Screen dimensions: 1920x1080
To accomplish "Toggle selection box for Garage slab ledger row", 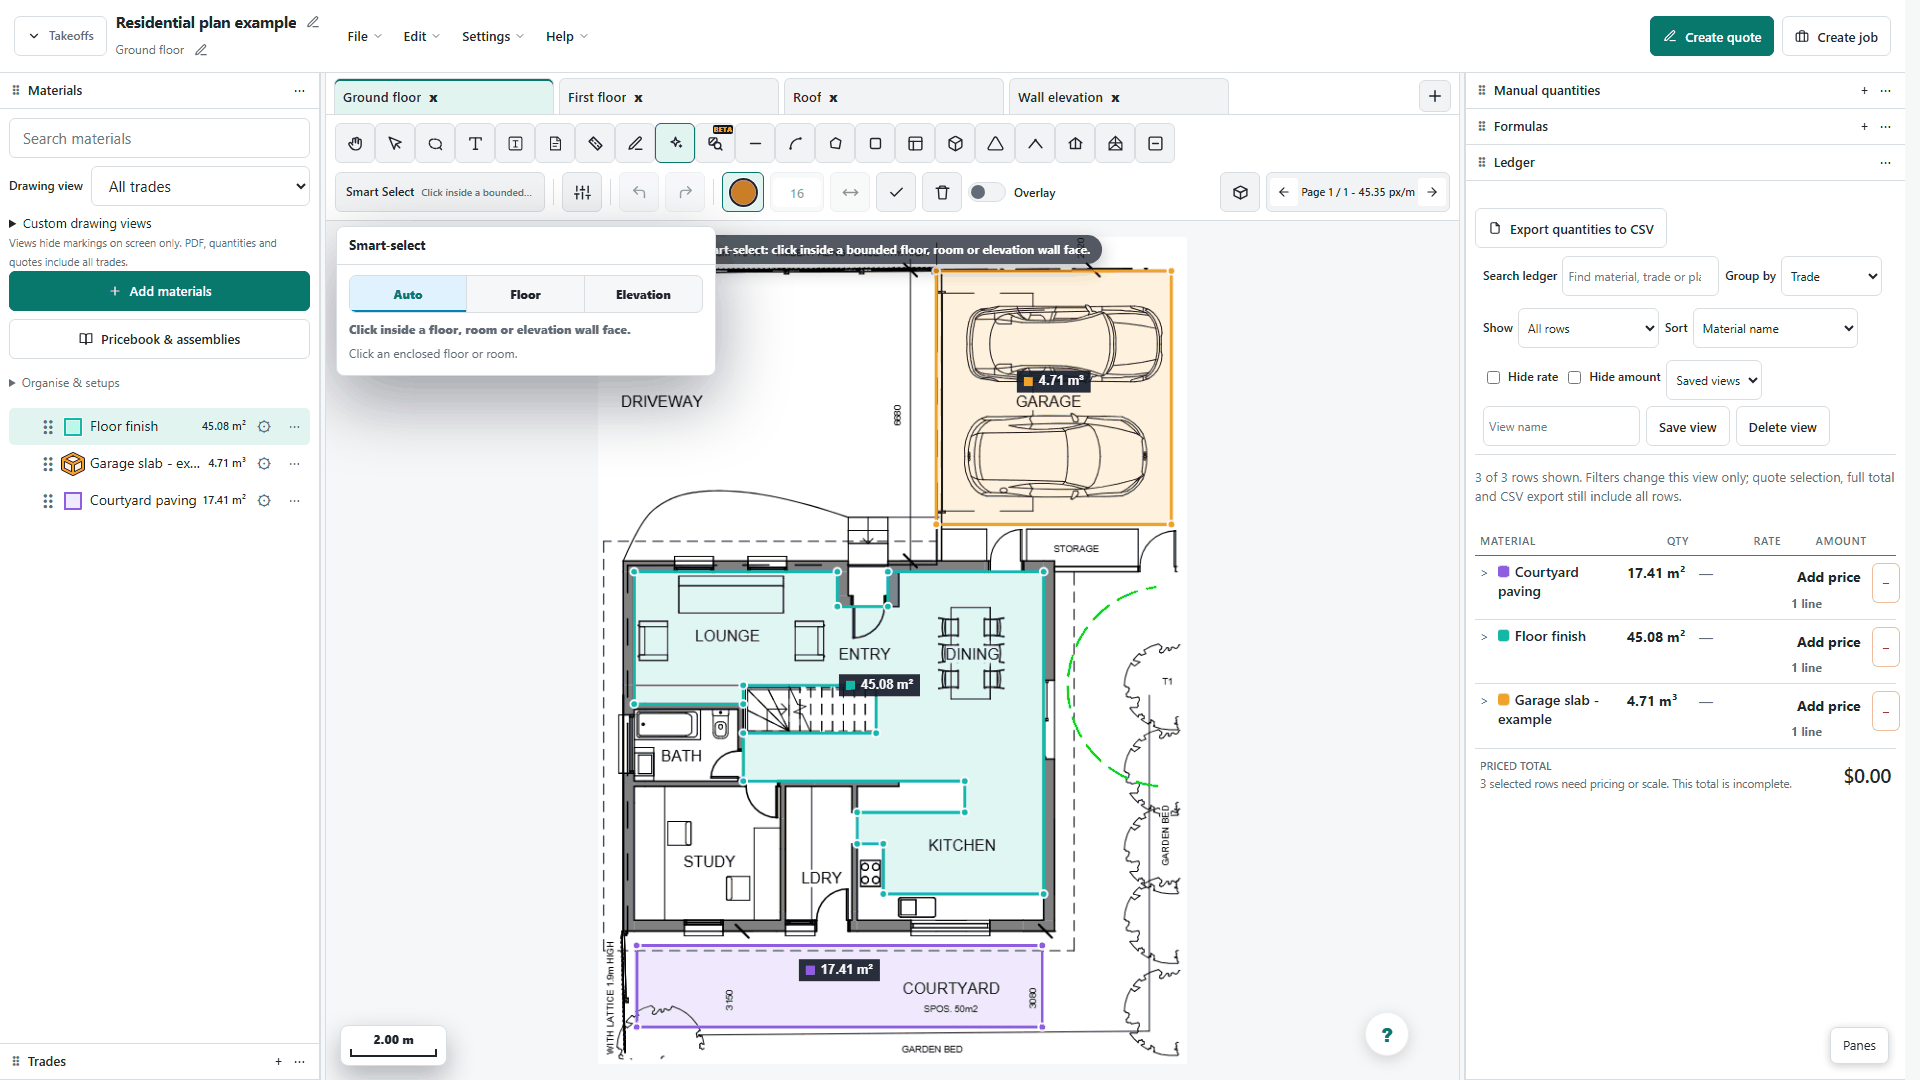I will point(1885,711).
